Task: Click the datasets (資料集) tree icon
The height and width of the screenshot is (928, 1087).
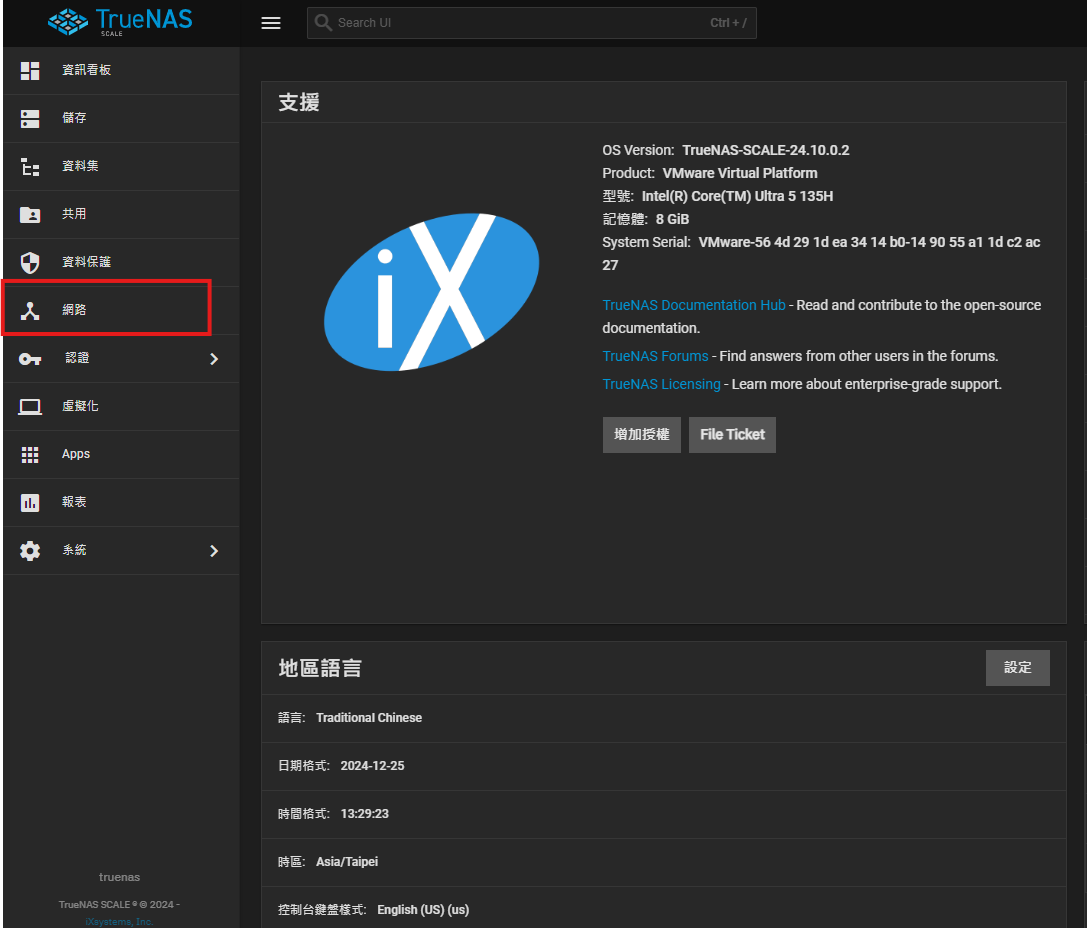Action: 30,166
